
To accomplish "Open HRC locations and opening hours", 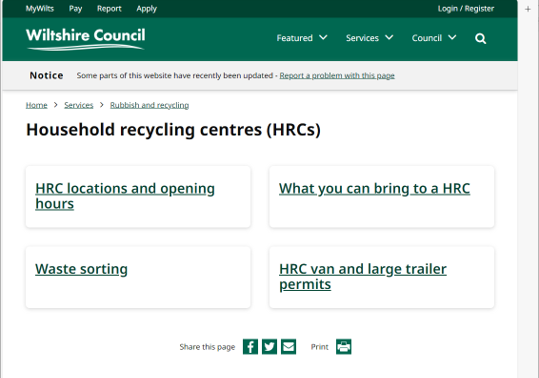I will [125, 196].
